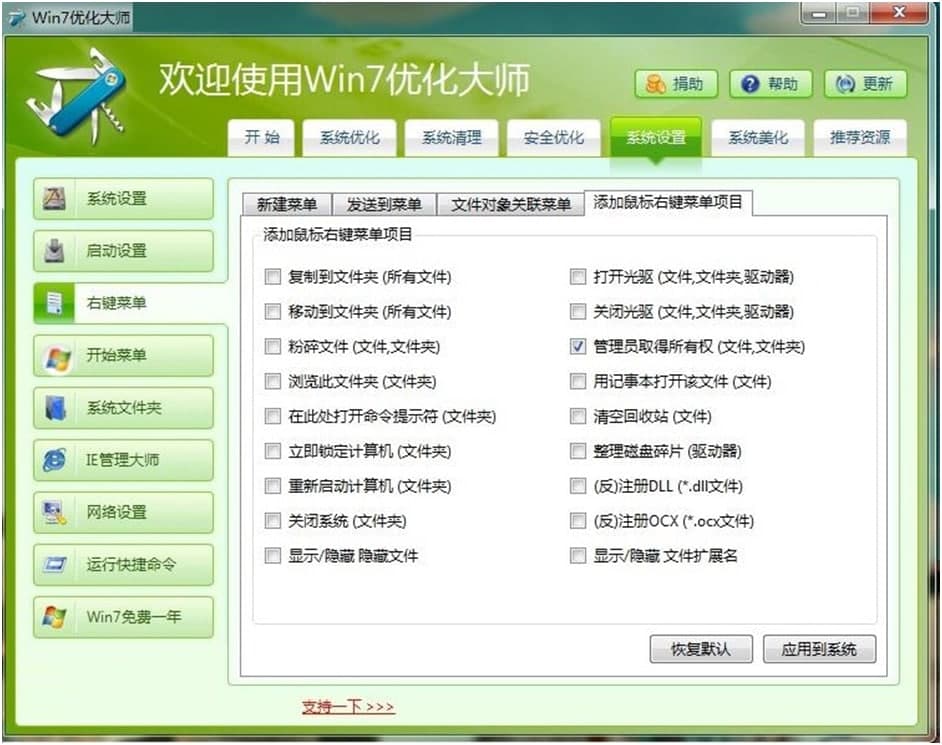Apply changes with 应用到系统 button
Image resolution: width=942 pixels, height=745 pixels.
(819, 649)
